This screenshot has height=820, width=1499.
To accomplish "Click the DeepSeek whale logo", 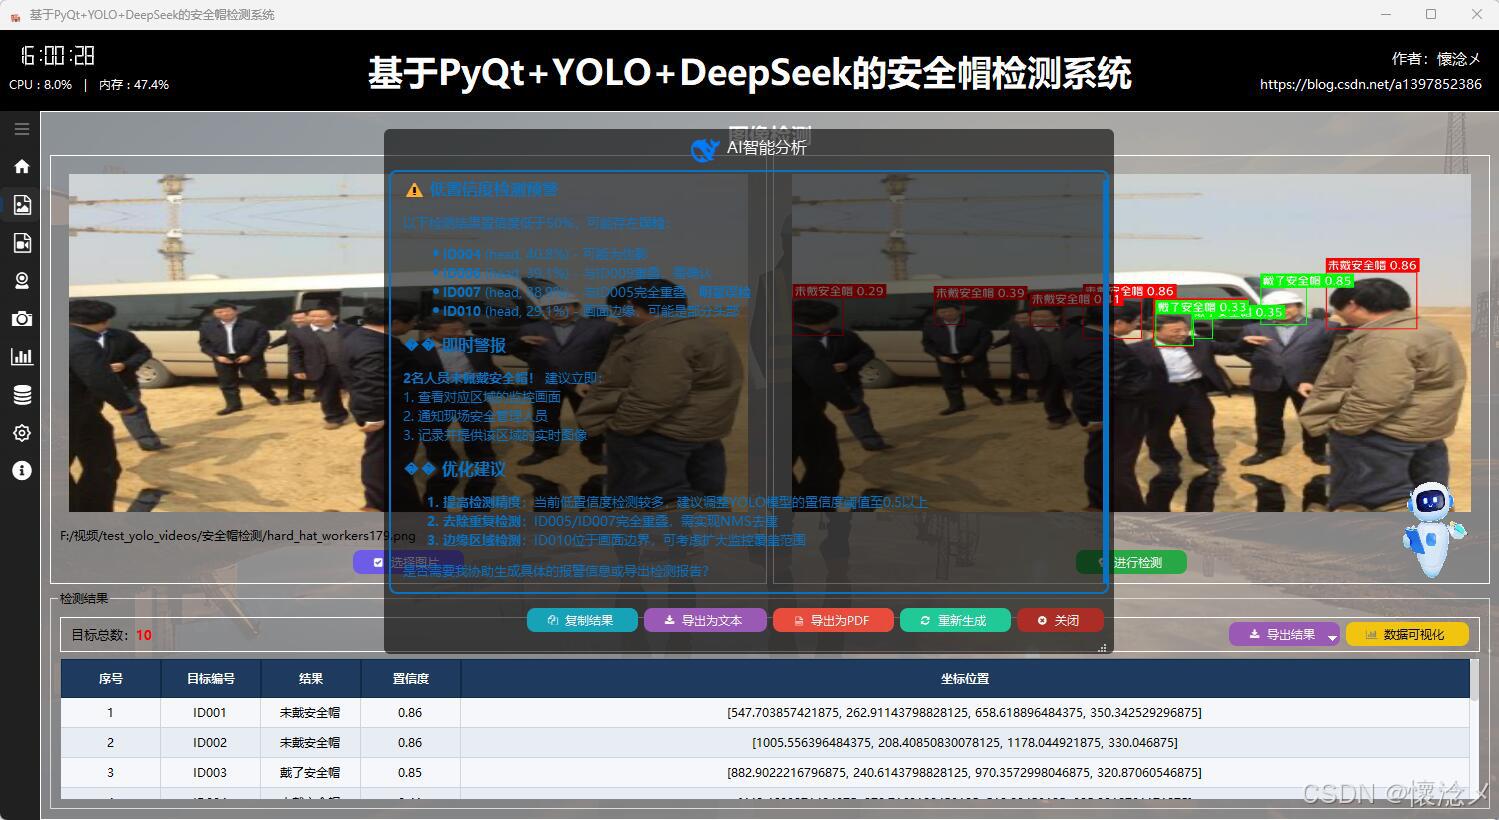I will tap(704, 149).
